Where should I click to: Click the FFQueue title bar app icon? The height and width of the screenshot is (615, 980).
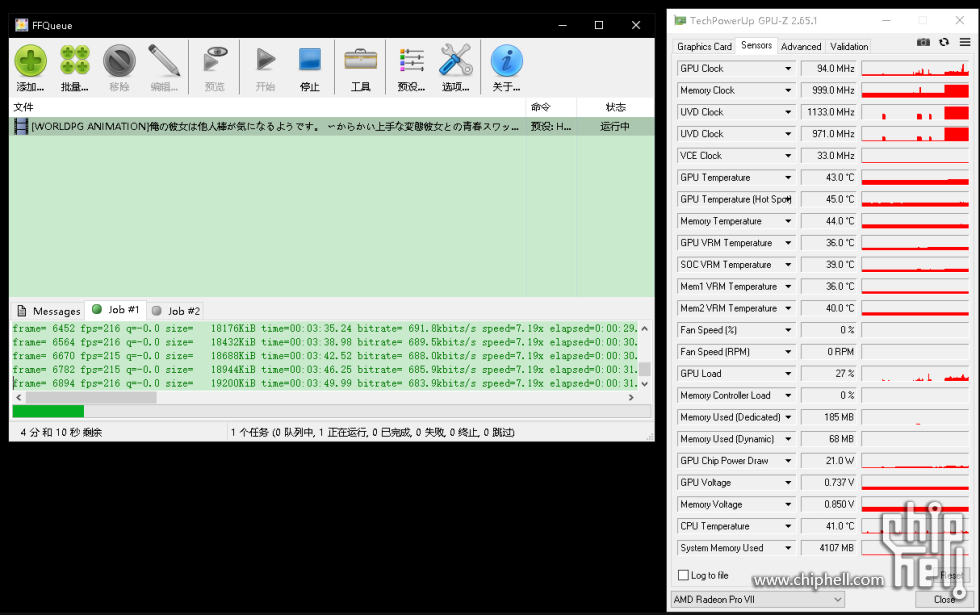(21, 25)
